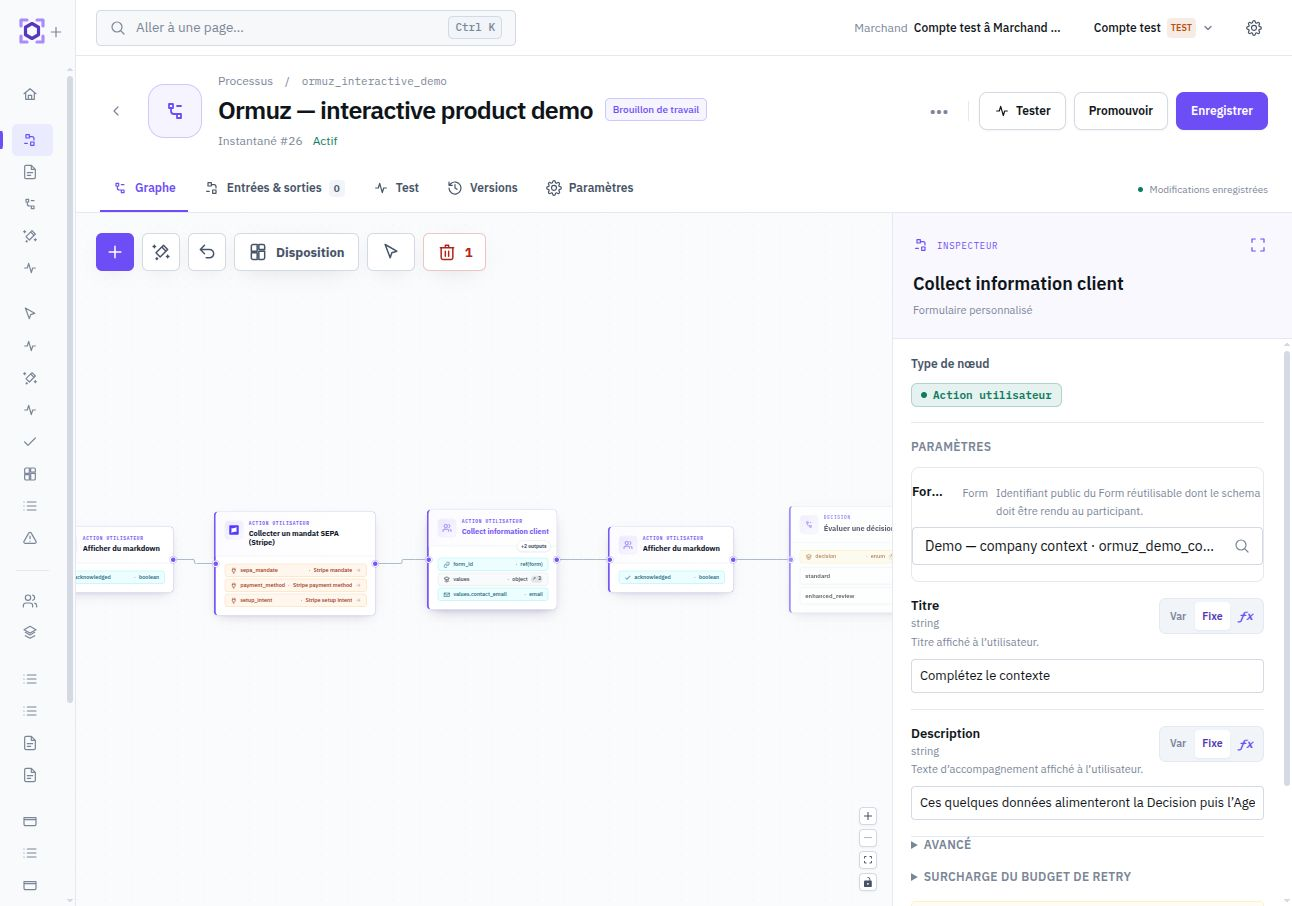This screenshot has height=906, width=1292.
Task: Click the grid layout sidebar icon
Action: (30, 474)
